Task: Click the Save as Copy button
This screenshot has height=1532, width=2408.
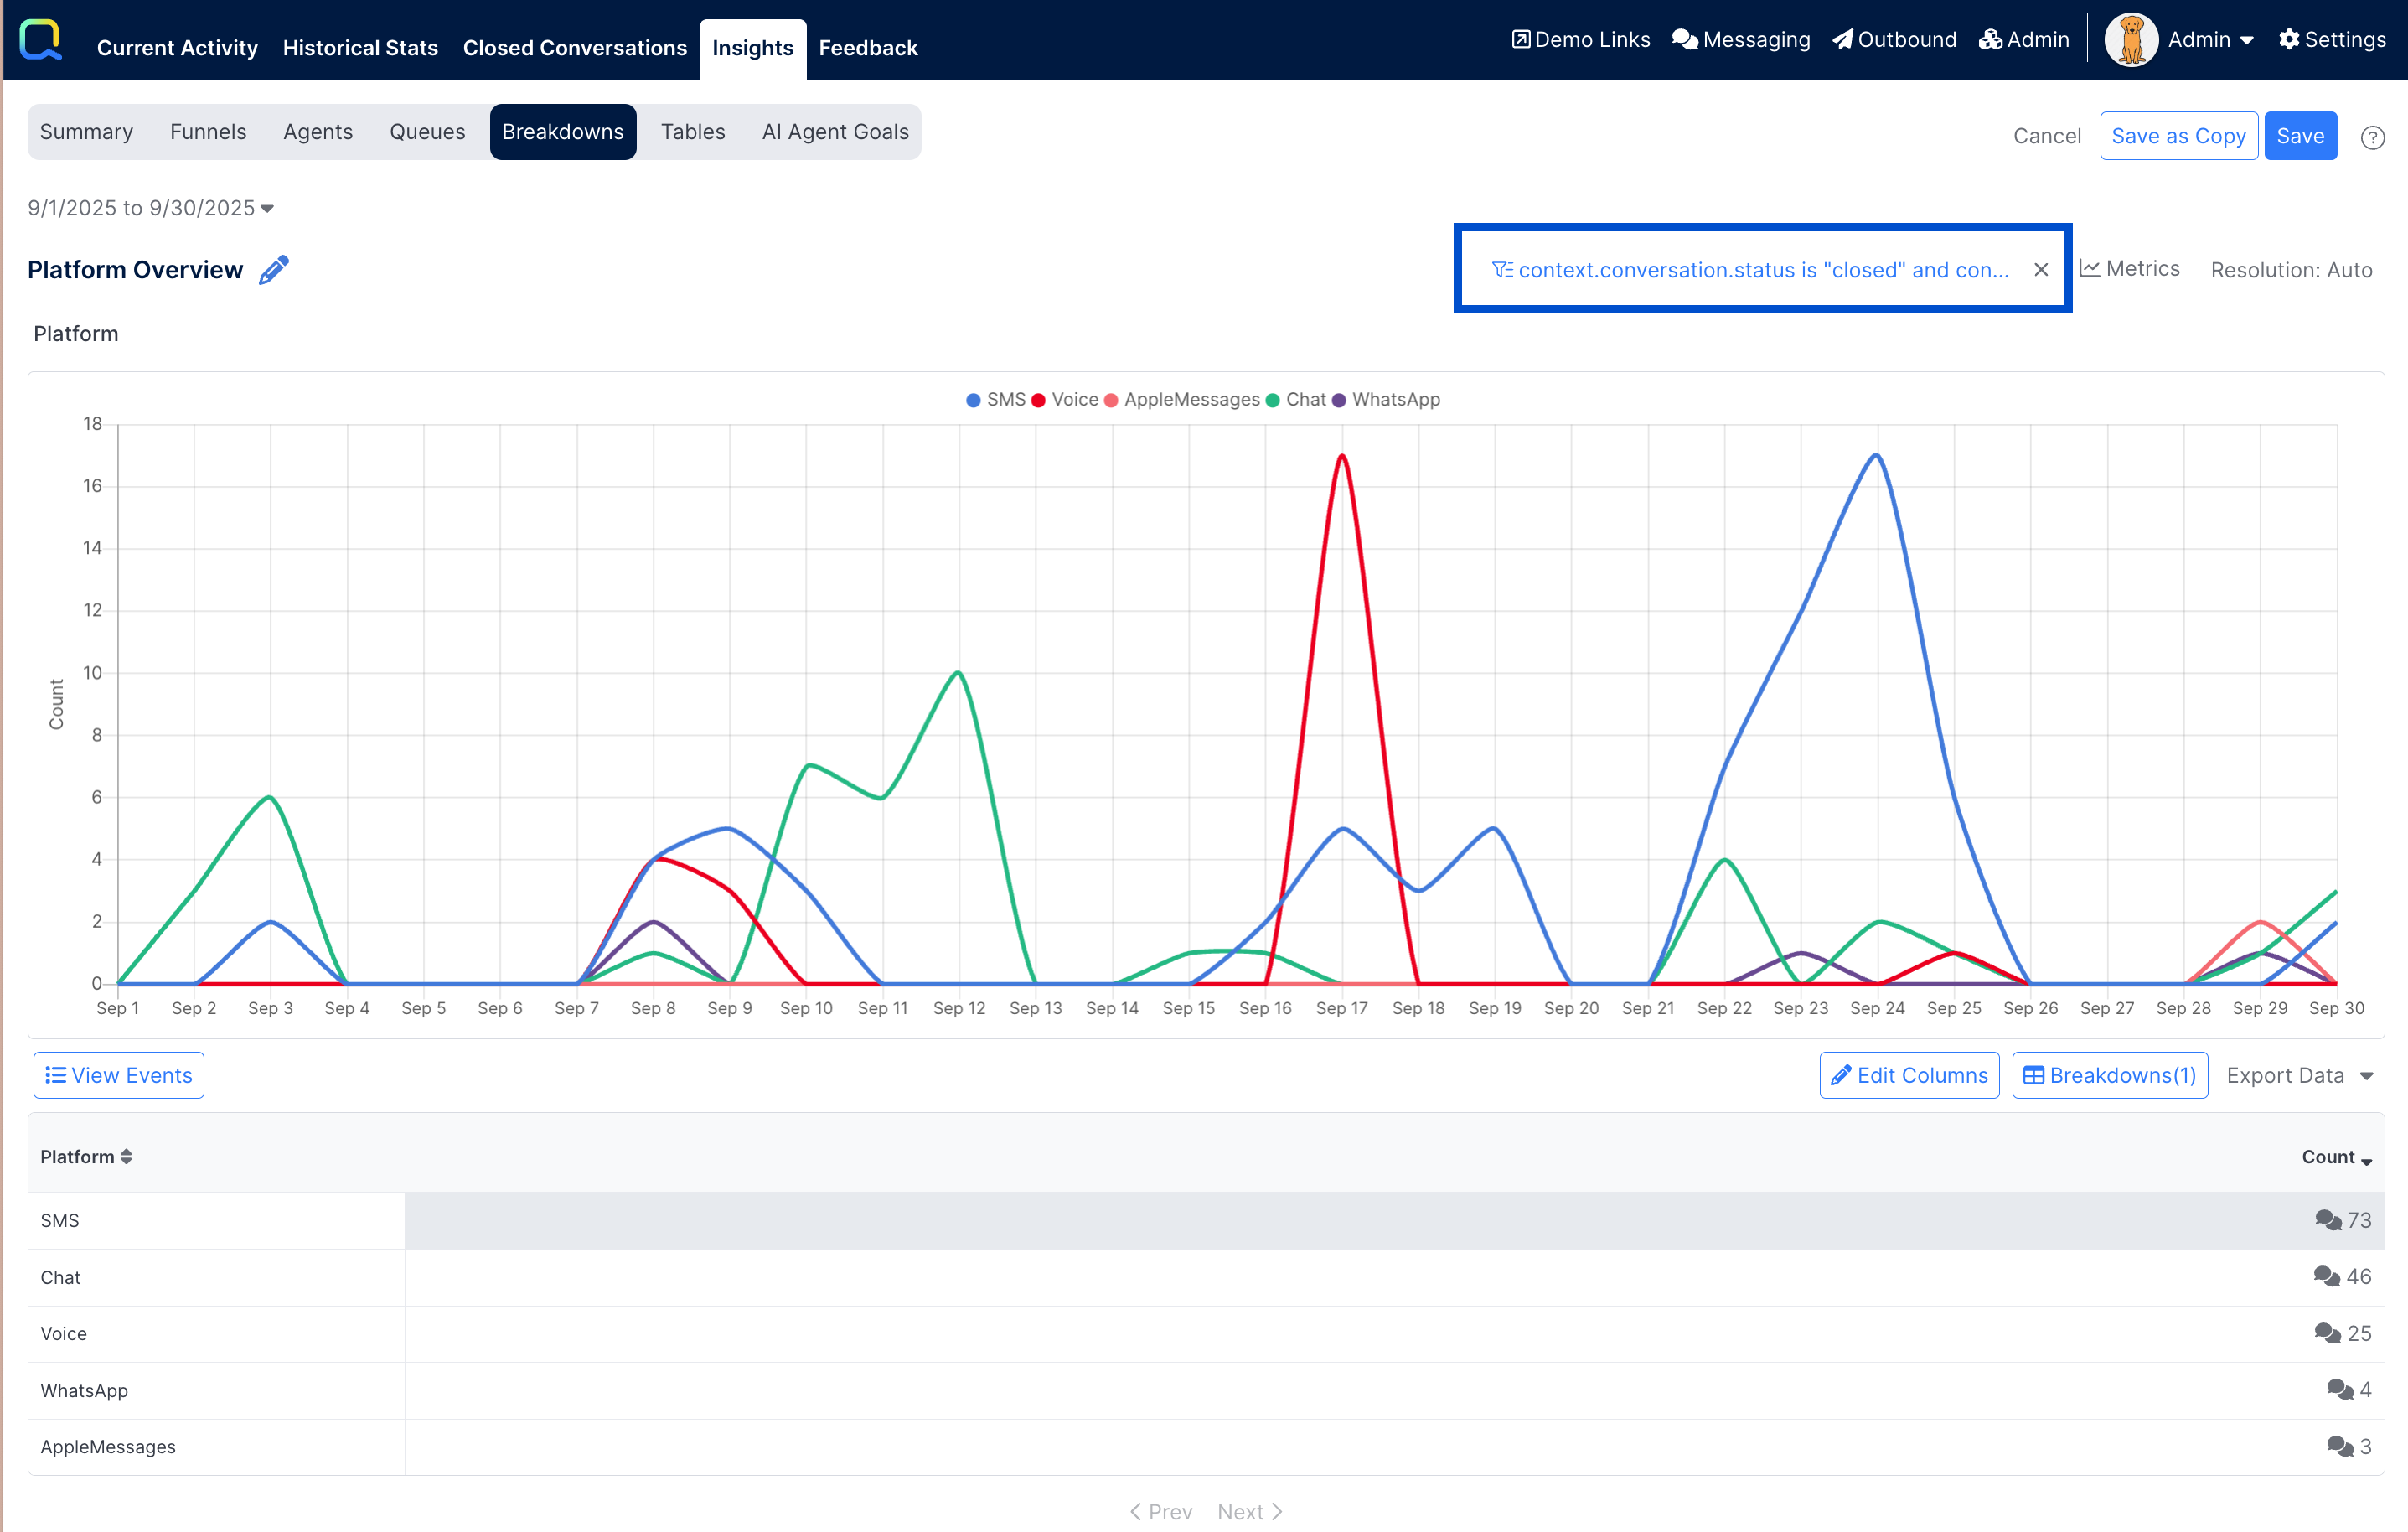Action: pyautogui.click(x=2178, y=136)
